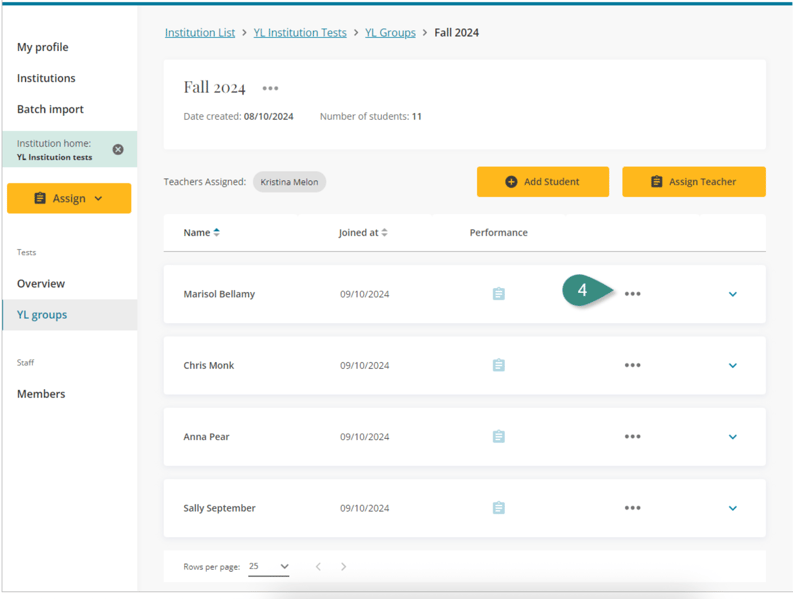Click the Assign Teacher button
Viewport: 793px width, 599px height.
[x=693, y=182]
